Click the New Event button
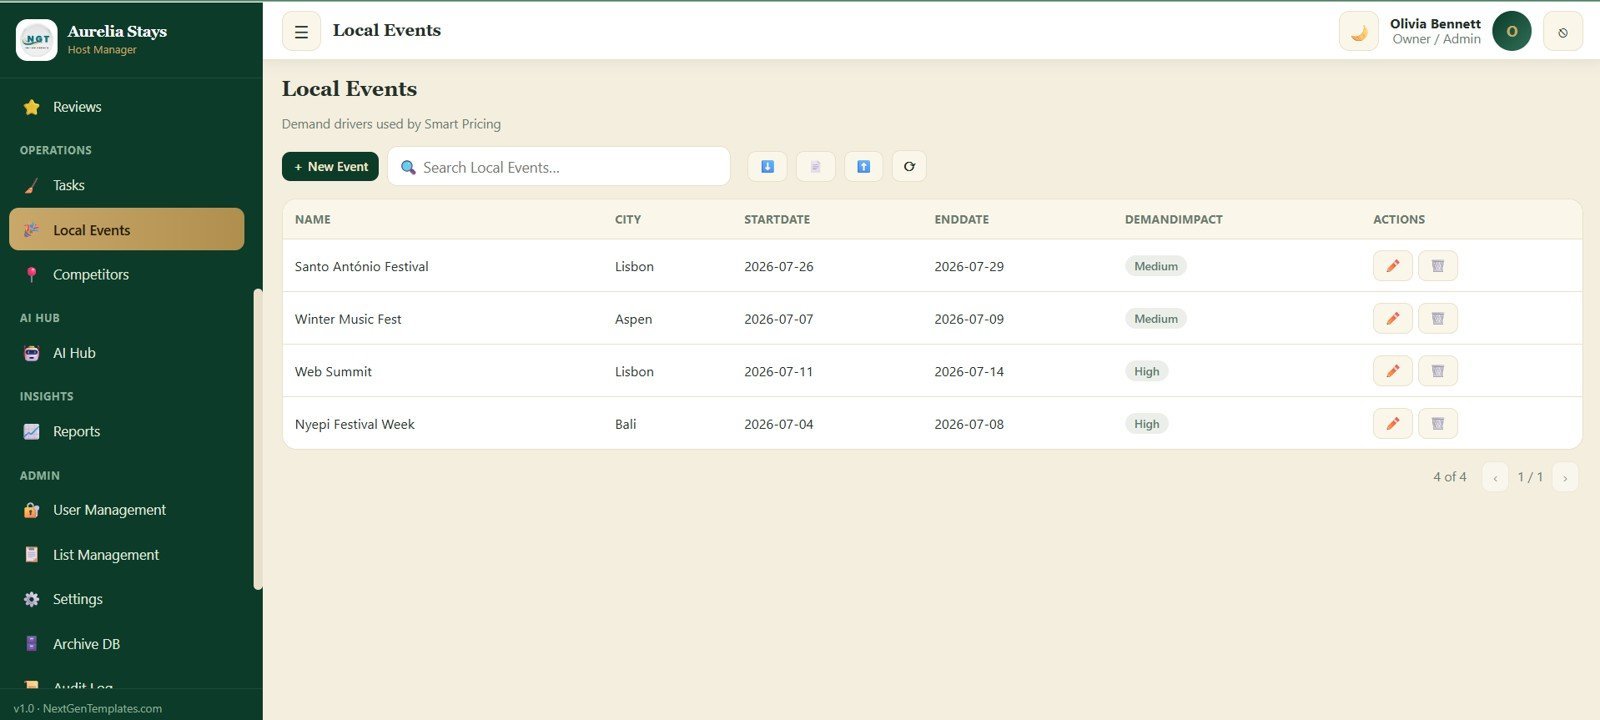Image resolution: width=1600 pixels, height=720 pixels. [330, 167]
